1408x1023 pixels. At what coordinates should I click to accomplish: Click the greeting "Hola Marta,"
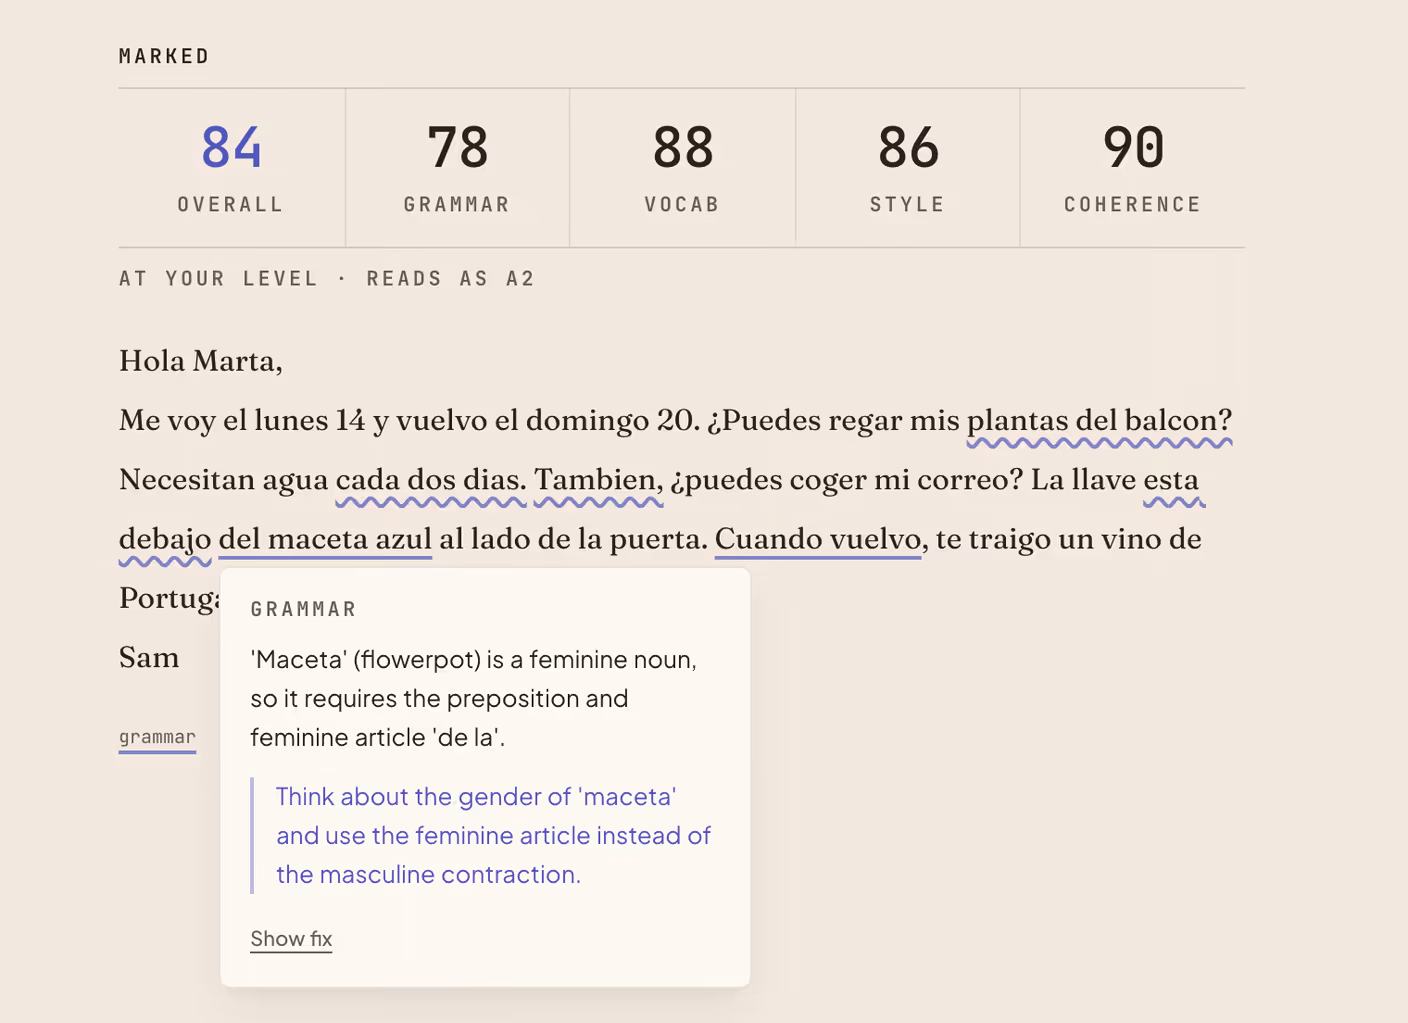[201, 361]
